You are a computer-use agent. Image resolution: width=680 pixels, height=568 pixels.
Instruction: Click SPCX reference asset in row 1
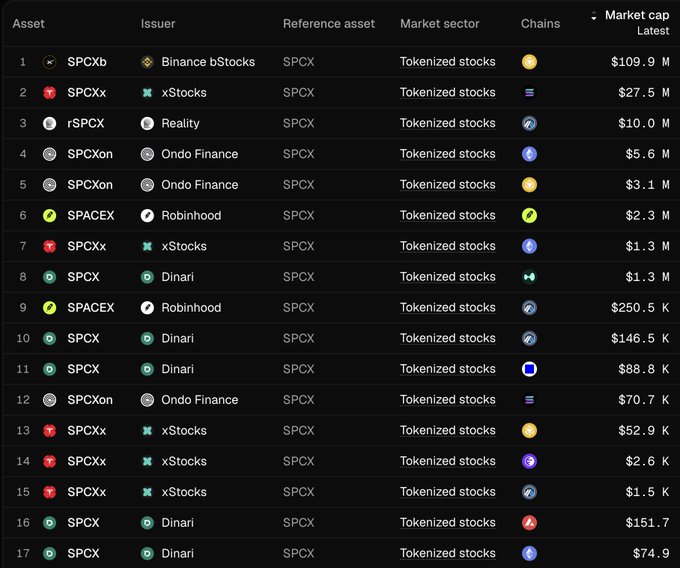[x=298, y=62]
